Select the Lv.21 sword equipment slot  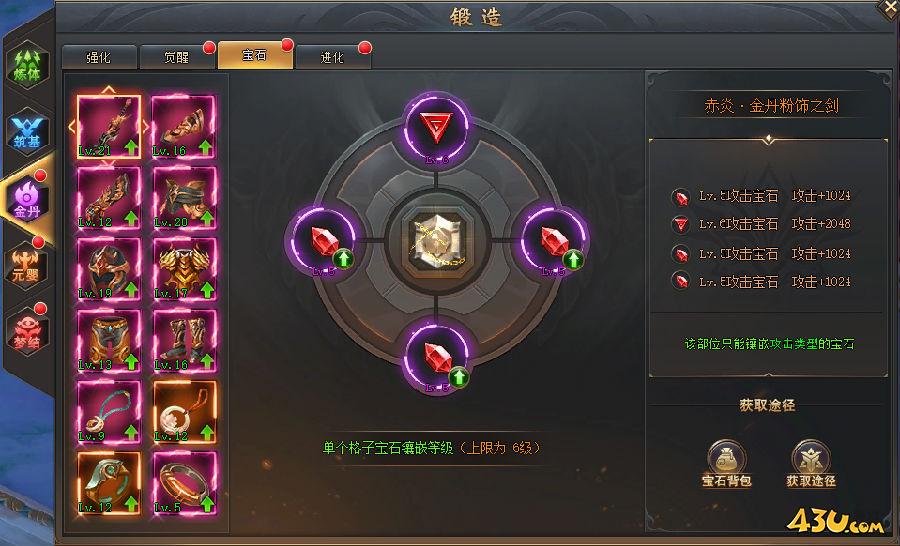[x=109, y=127]
